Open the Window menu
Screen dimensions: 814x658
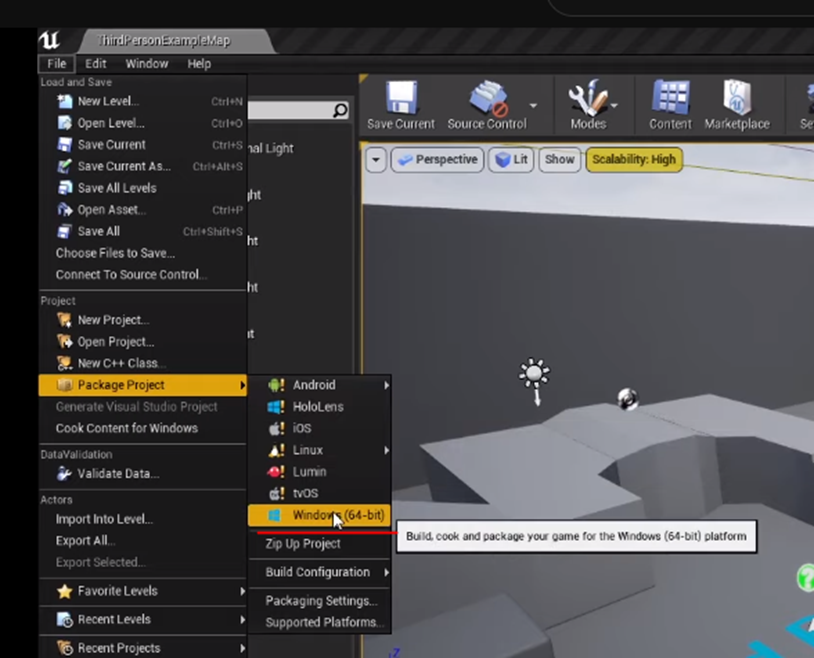[147, 64]
